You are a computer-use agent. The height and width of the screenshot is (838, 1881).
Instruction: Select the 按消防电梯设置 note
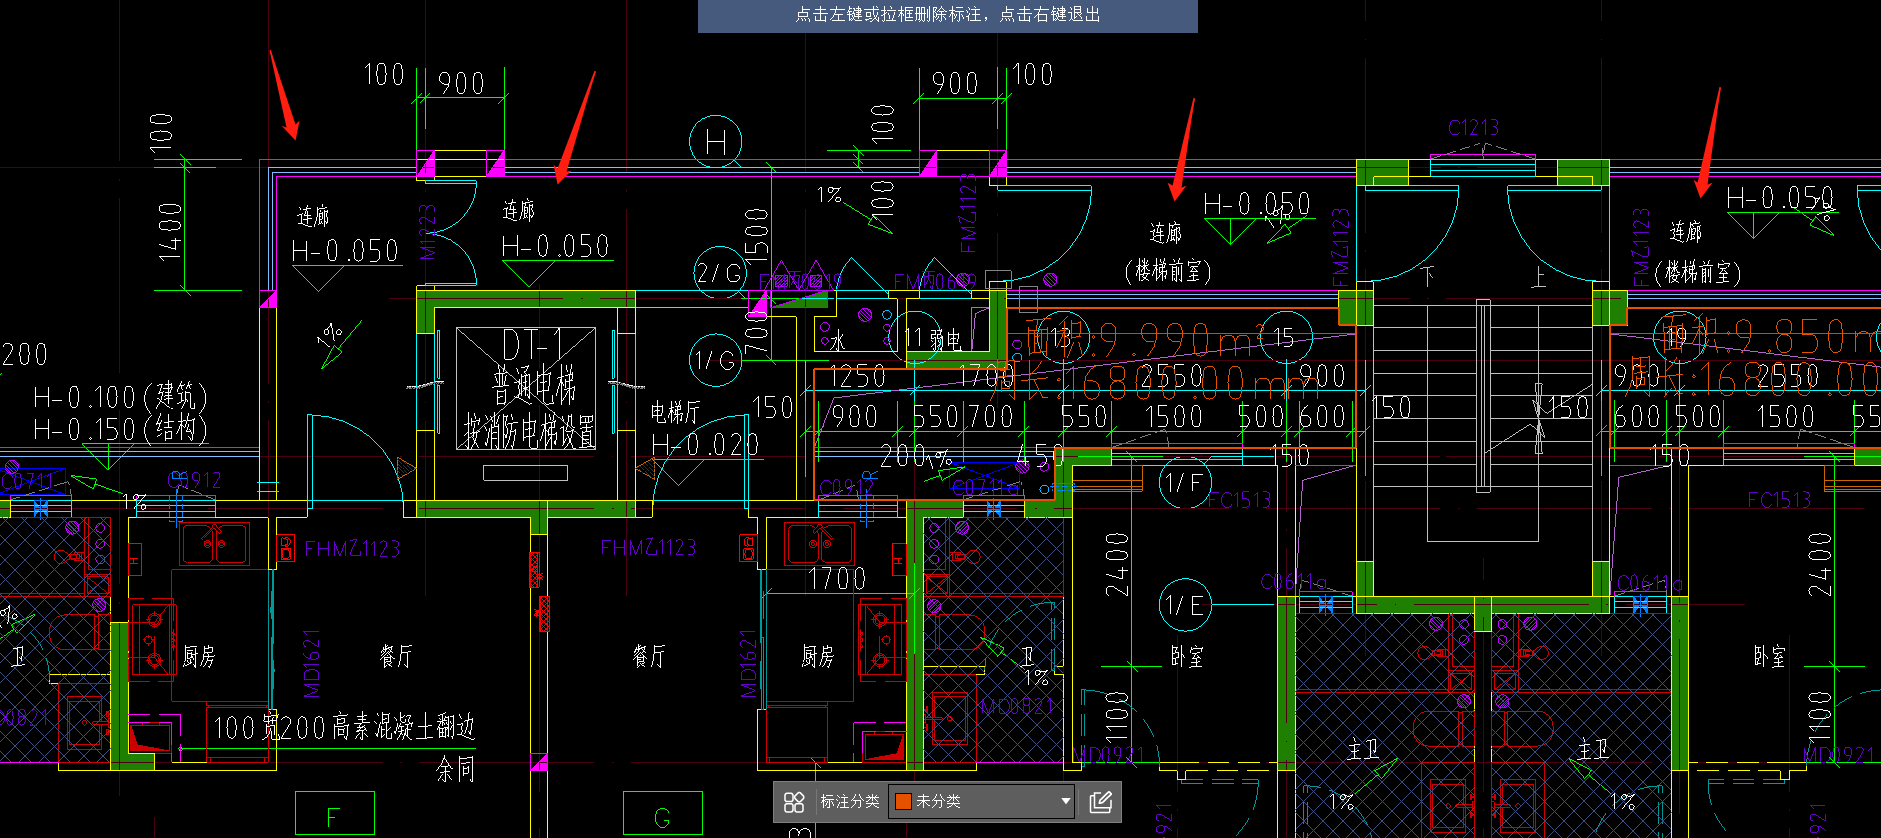pyautogui.click(x=529, y=432)
